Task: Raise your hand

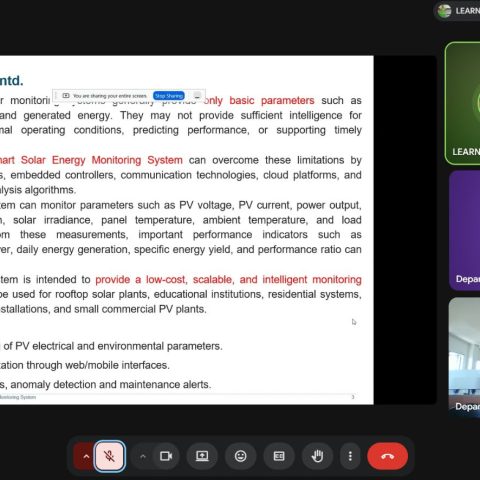Action: [317, 456]
